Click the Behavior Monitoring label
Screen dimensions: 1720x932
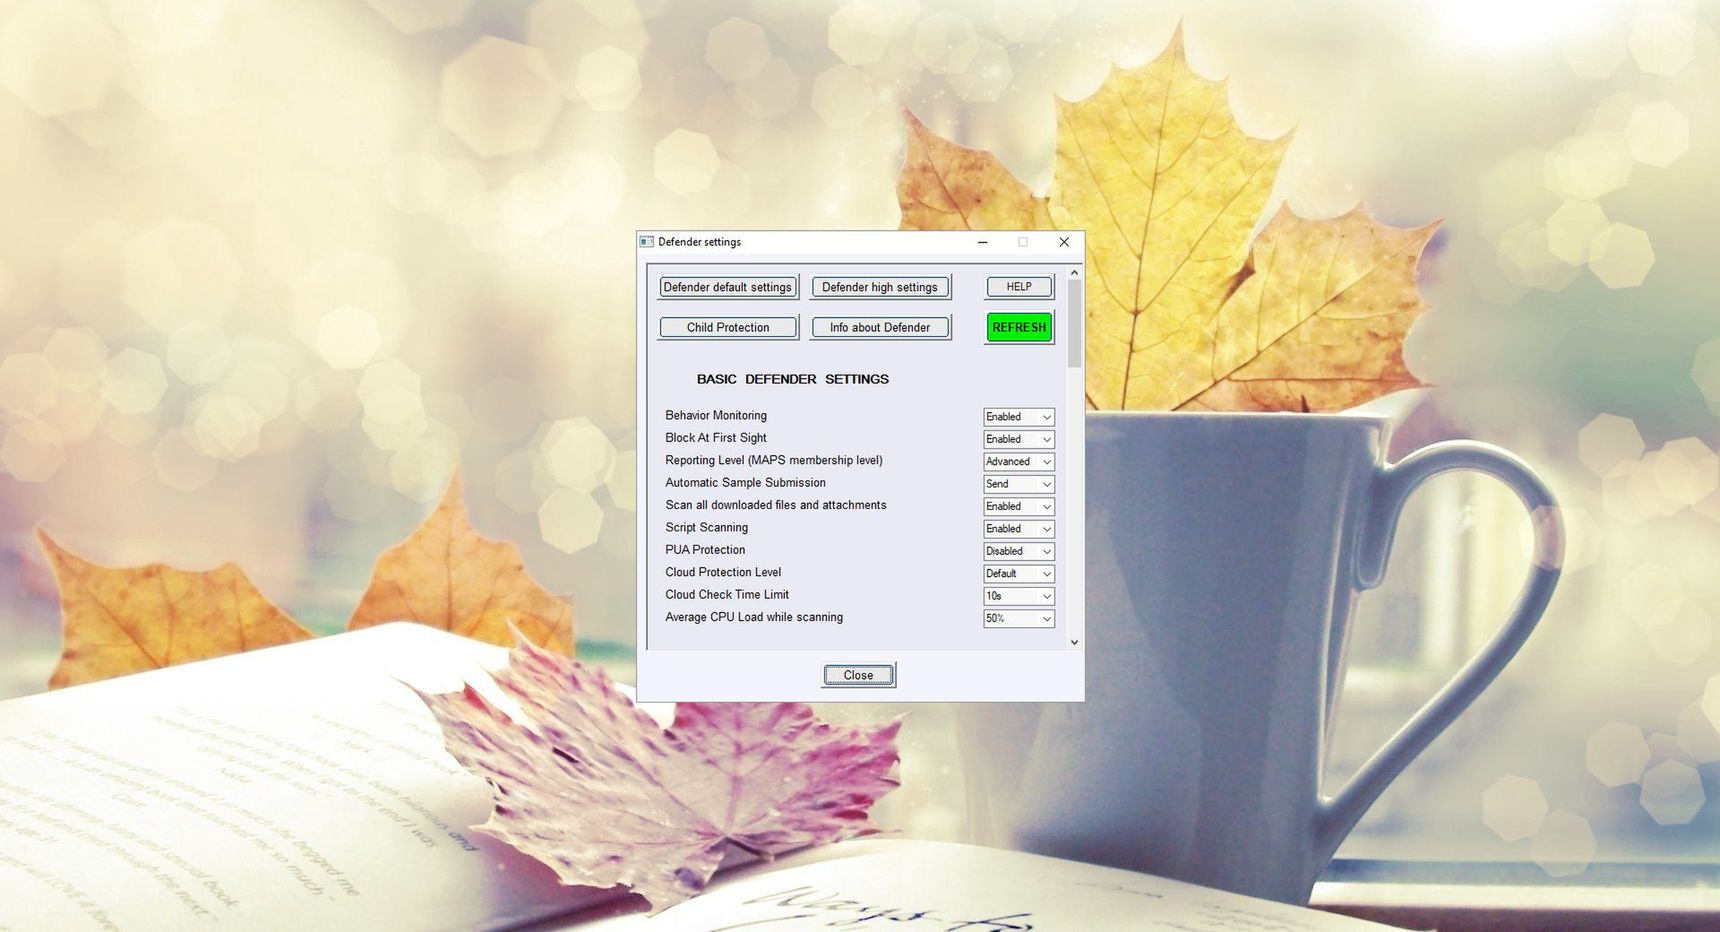coord(716,415)
